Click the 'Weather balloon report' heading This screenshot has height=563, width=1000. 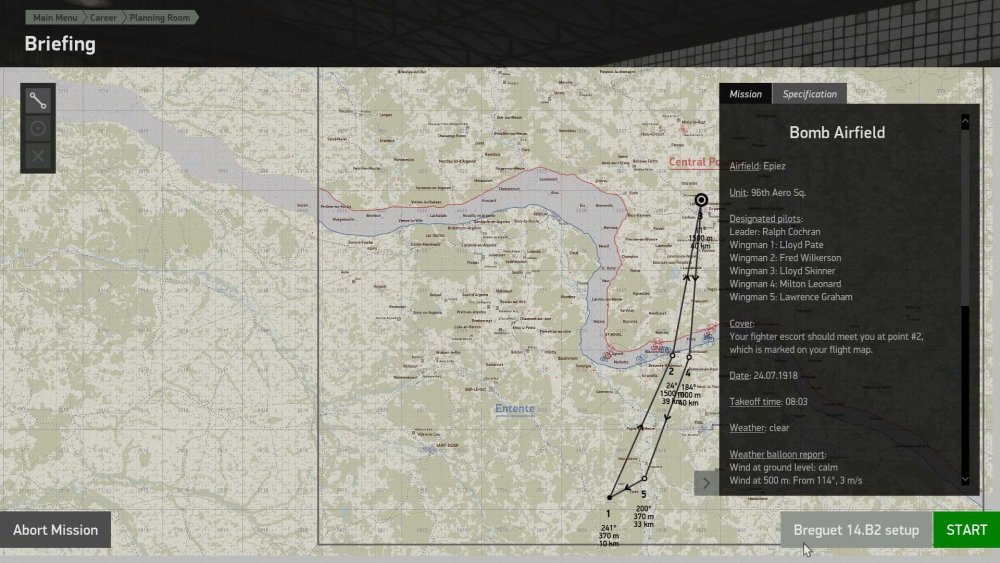point(777,455)
